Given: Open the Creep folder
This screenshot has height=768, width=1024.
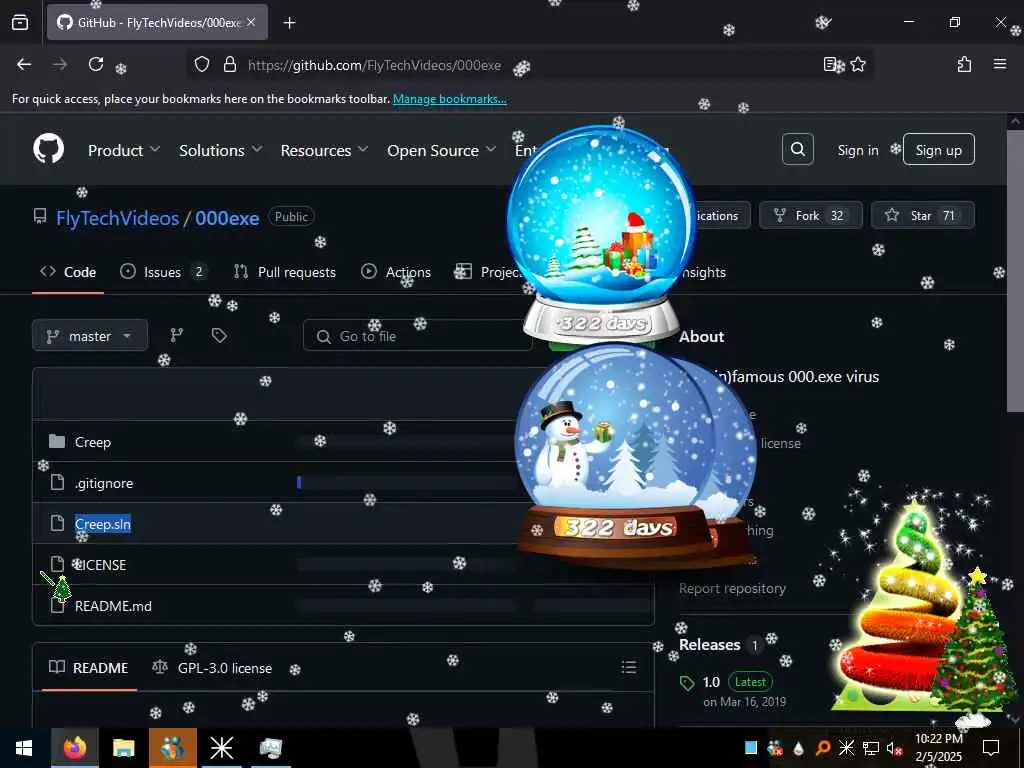Looking at the screenshot, I should [93, 442].
